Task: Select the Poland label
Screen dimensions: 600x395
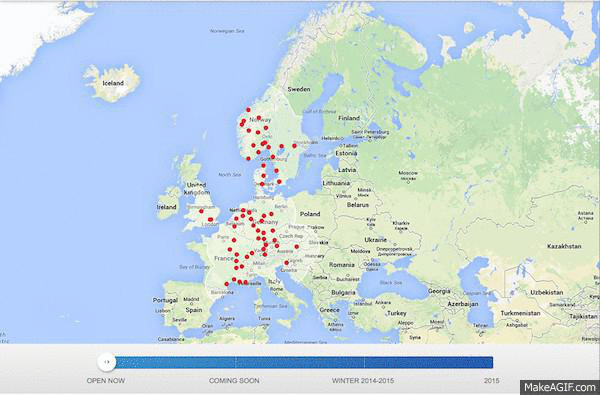Action: (x=310, y=214)
